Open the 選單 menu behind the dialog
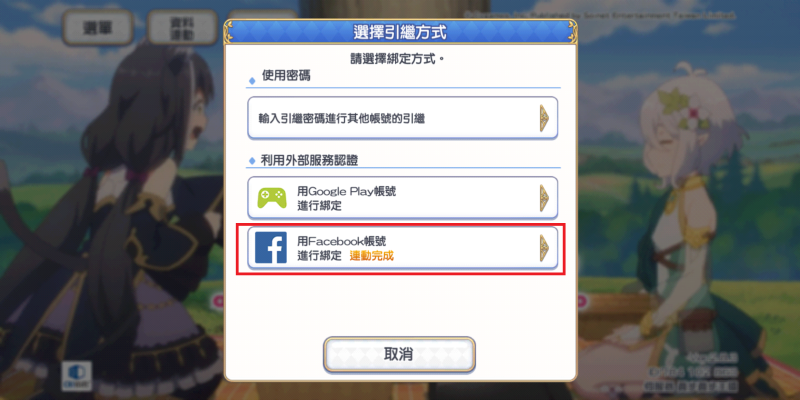The image size is (800, 400). [x=98, y=28]
